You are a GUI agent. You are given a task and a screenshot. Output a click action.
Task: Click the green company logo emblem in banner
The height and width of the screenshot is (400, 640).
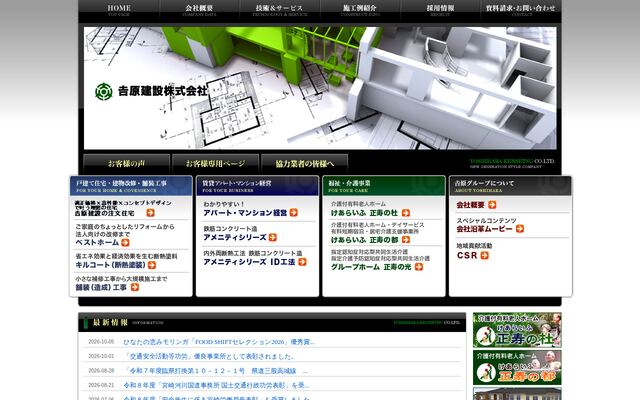pos(104,91)
